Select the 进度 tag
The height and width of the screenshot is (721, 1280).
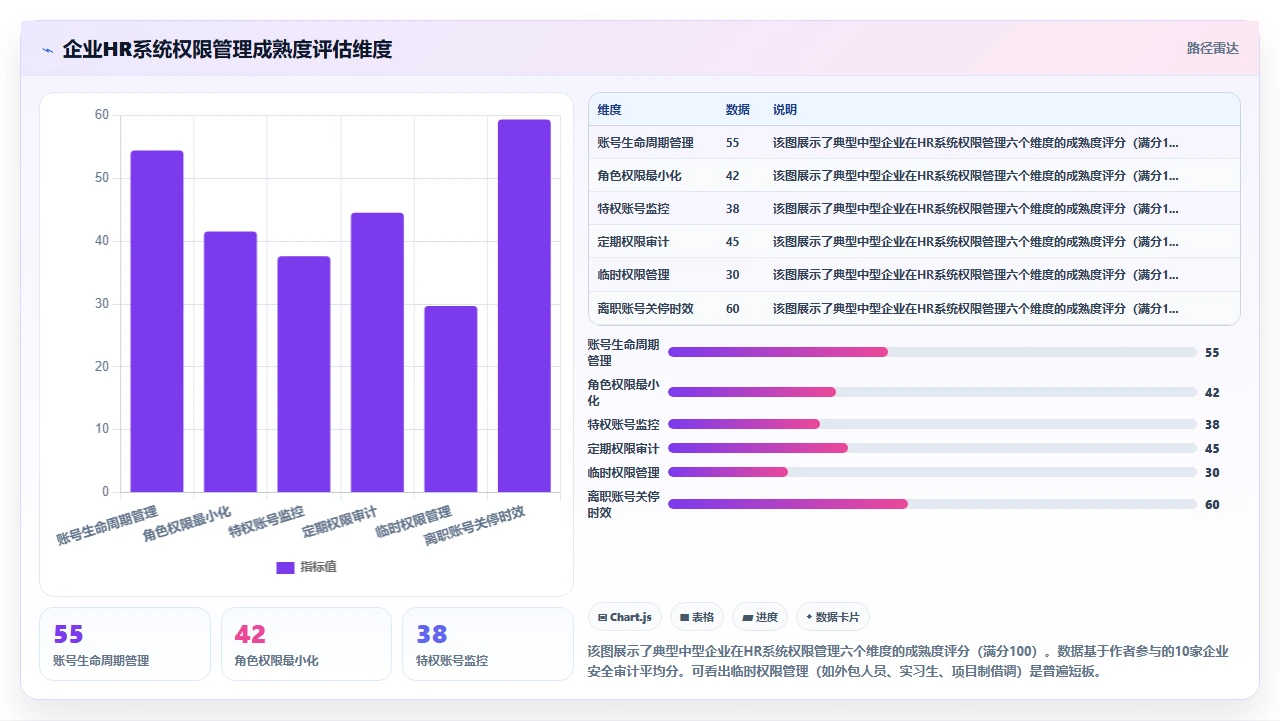pos(760,617)
